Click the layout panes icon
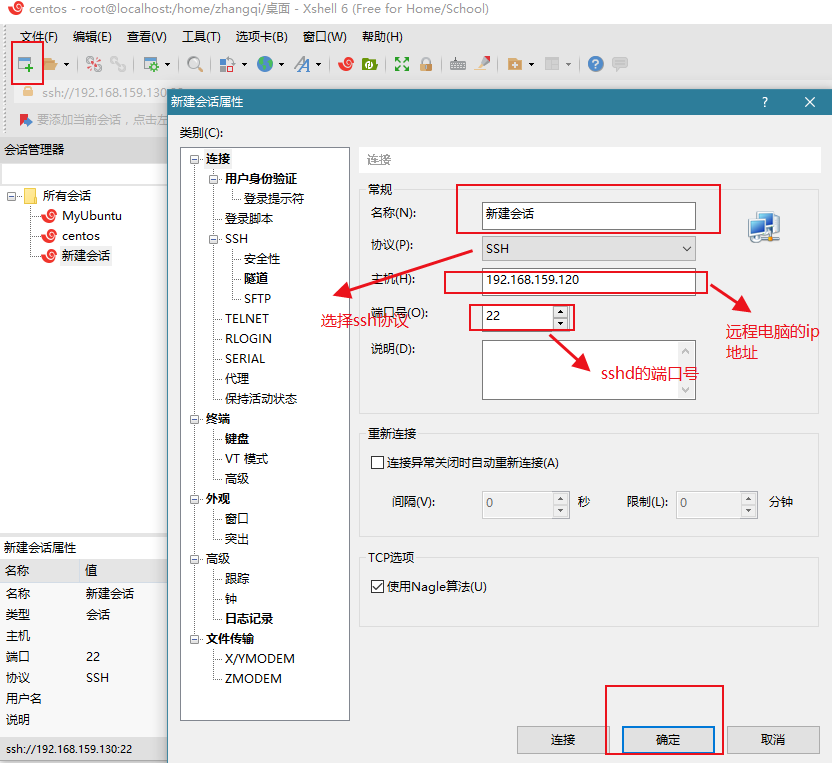 (x=552, y=64)
